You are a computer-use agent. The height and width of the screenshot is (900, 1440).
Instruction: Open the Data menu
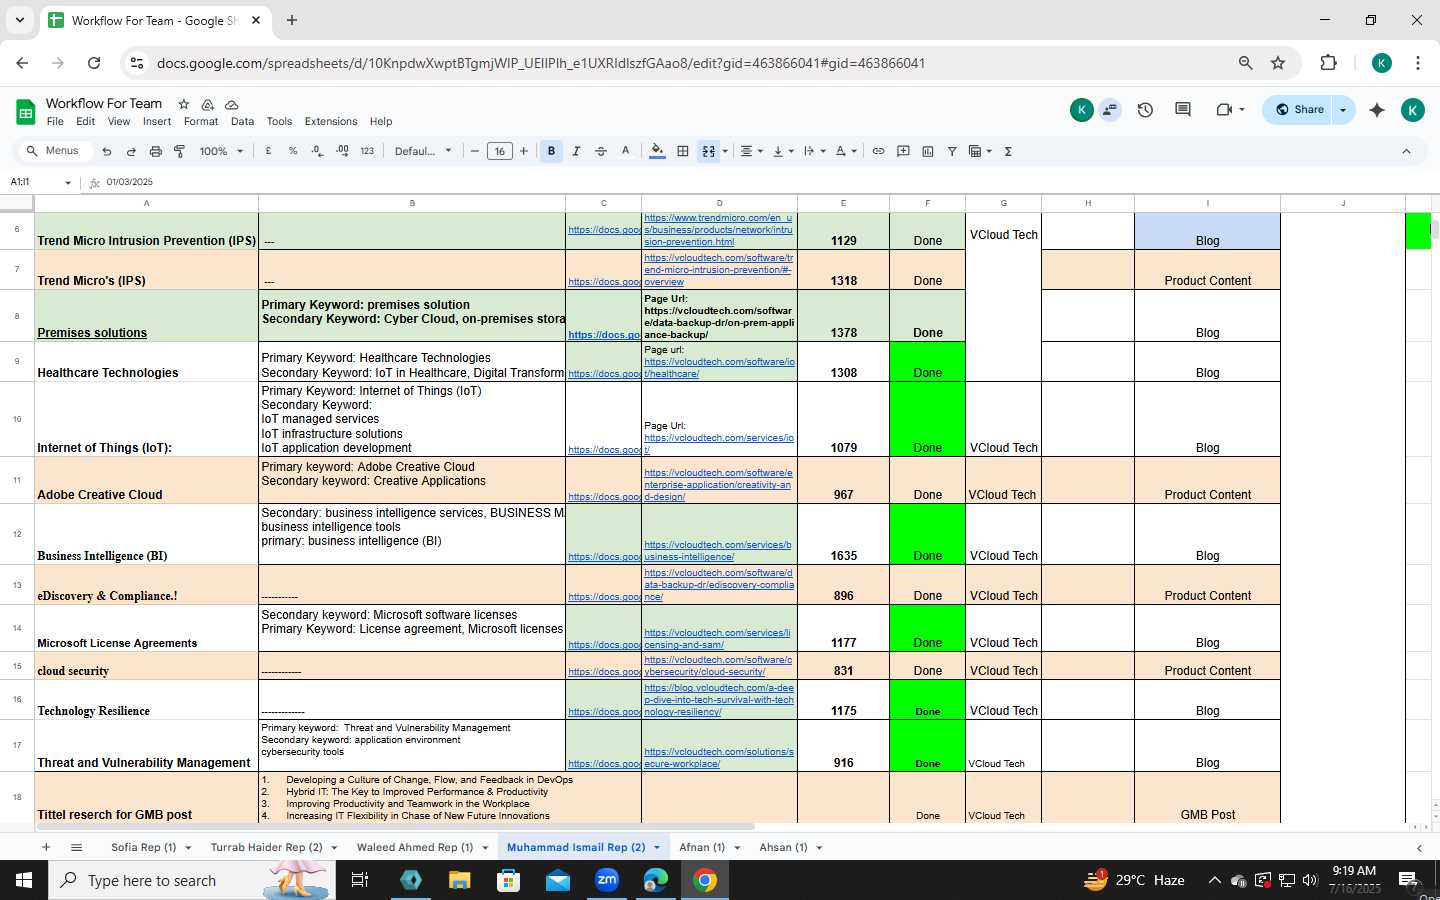242,121
